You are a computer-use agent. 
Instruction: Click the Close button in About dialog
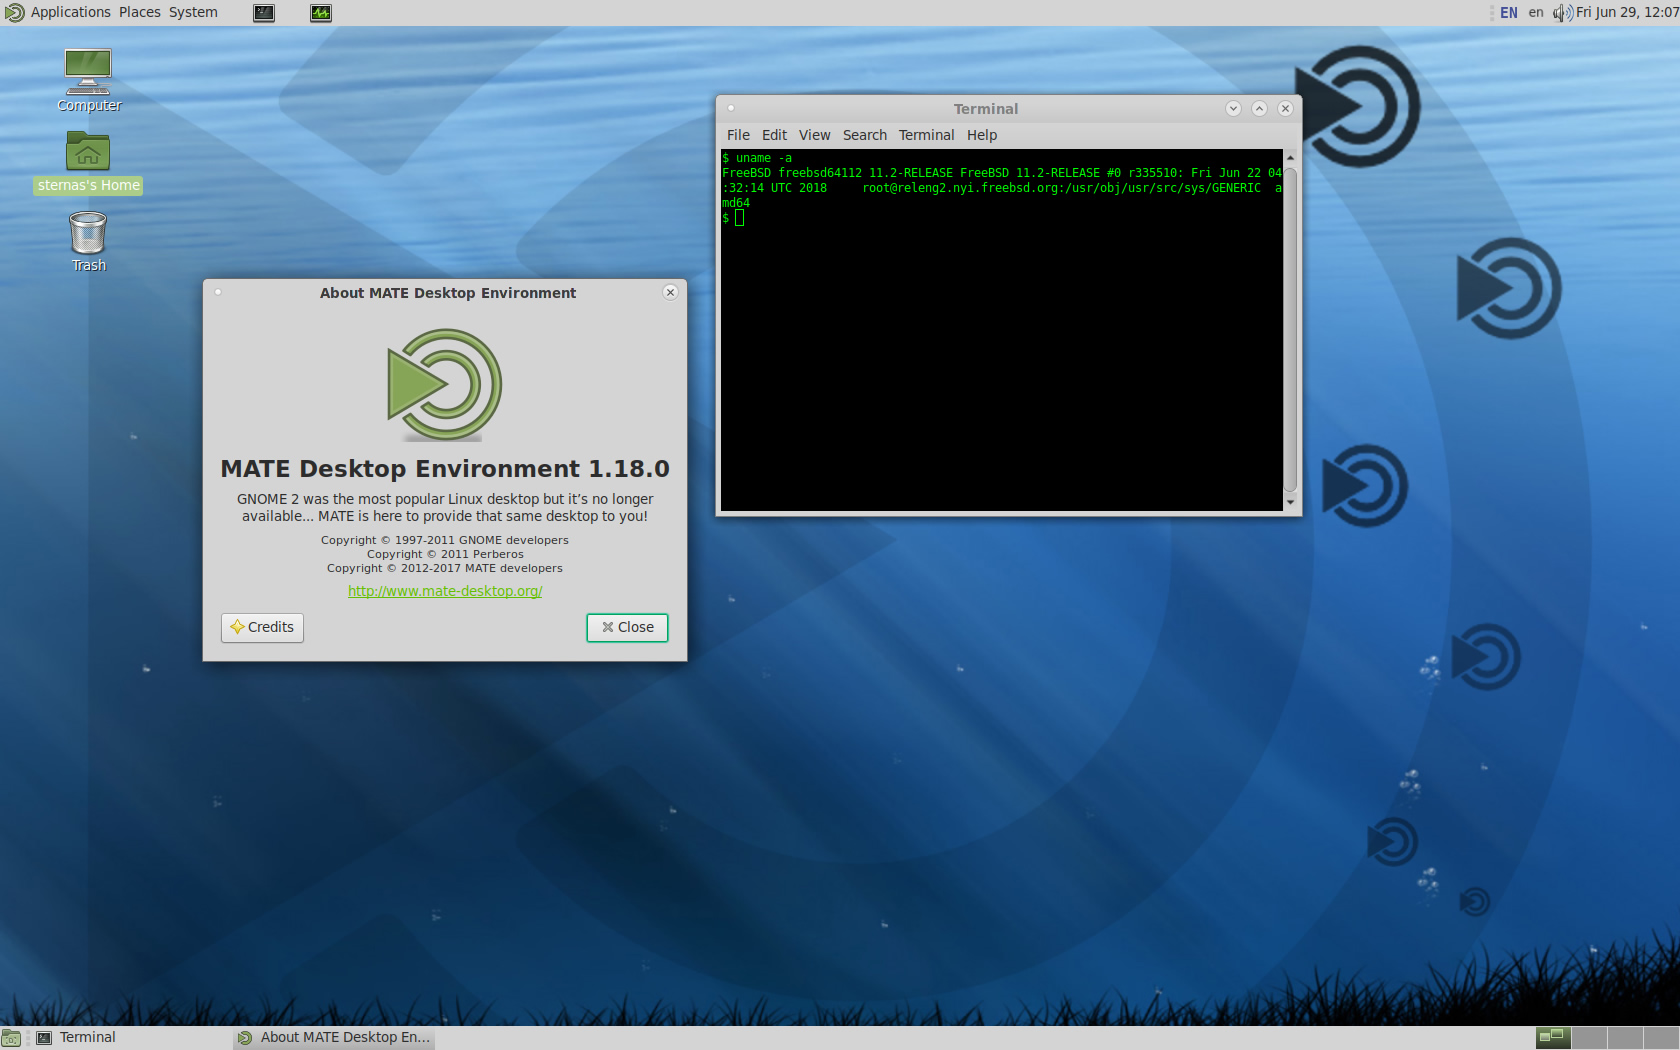(627, 627)
